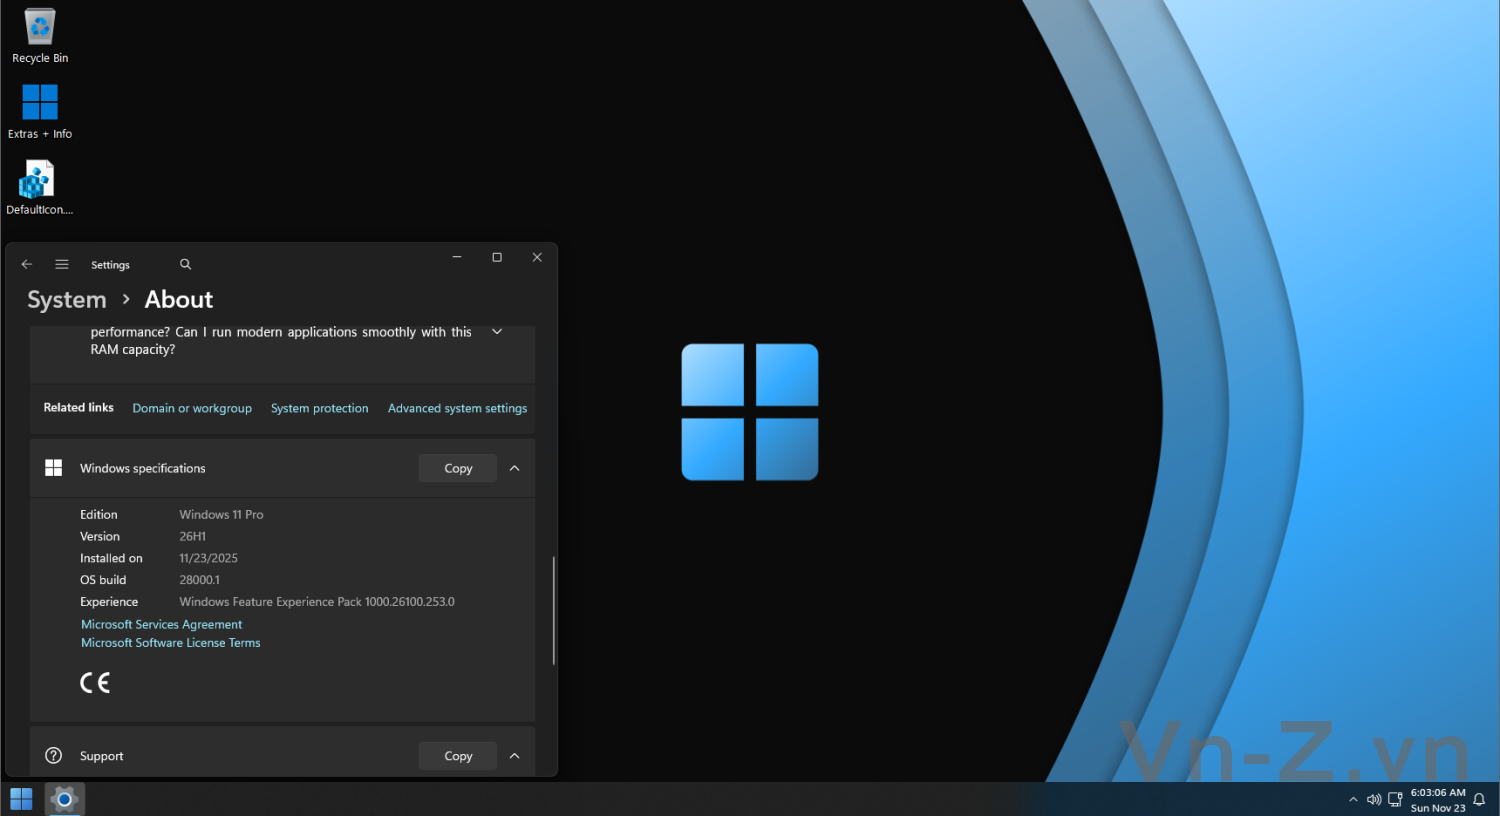1500x816 pixels.
Task: Open the Extras + Info desktop icon
Action: pos(40,110)
